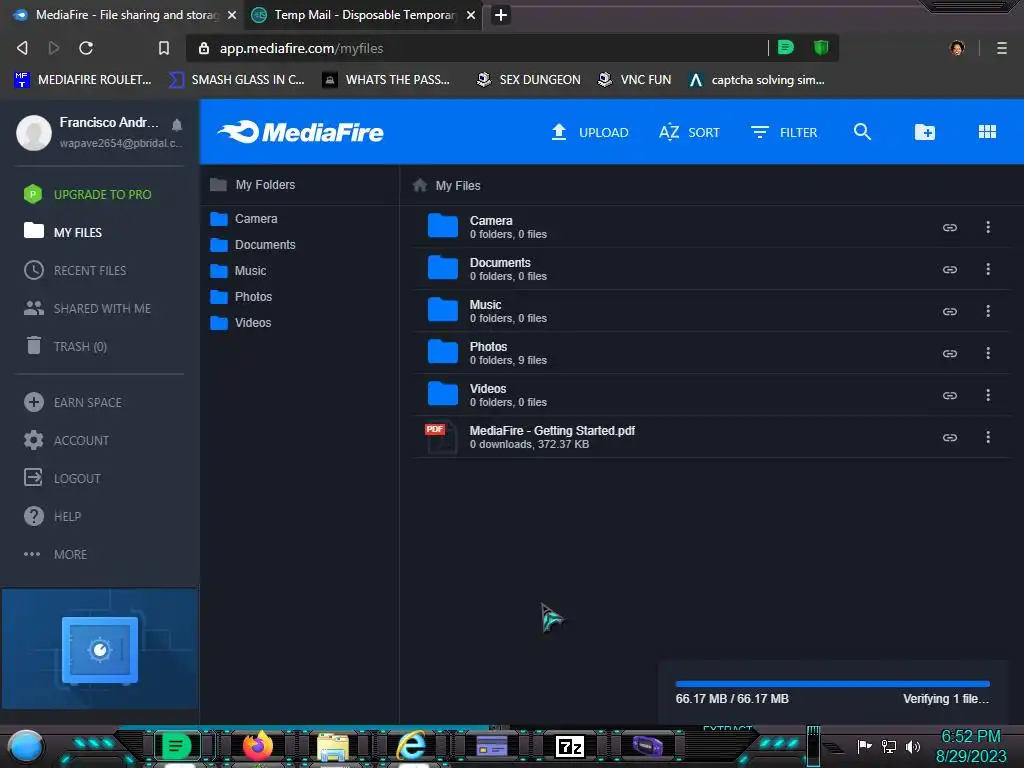This screenshot has height=768, width=1024.
Task: Select Documents in My Folders tree
Action: point(253,245)
